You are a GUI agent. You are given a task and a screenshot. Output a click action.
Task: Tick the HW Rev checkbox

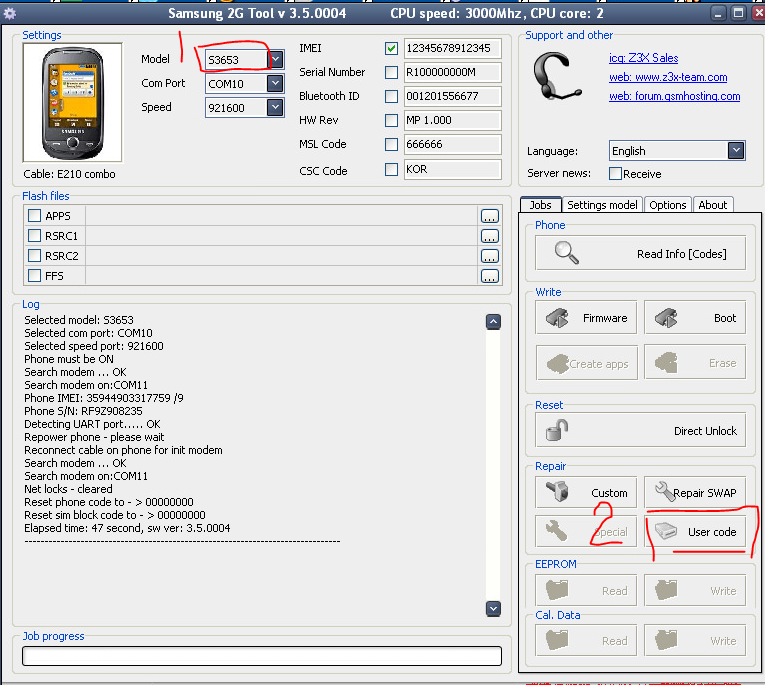[x=391, y=120]
